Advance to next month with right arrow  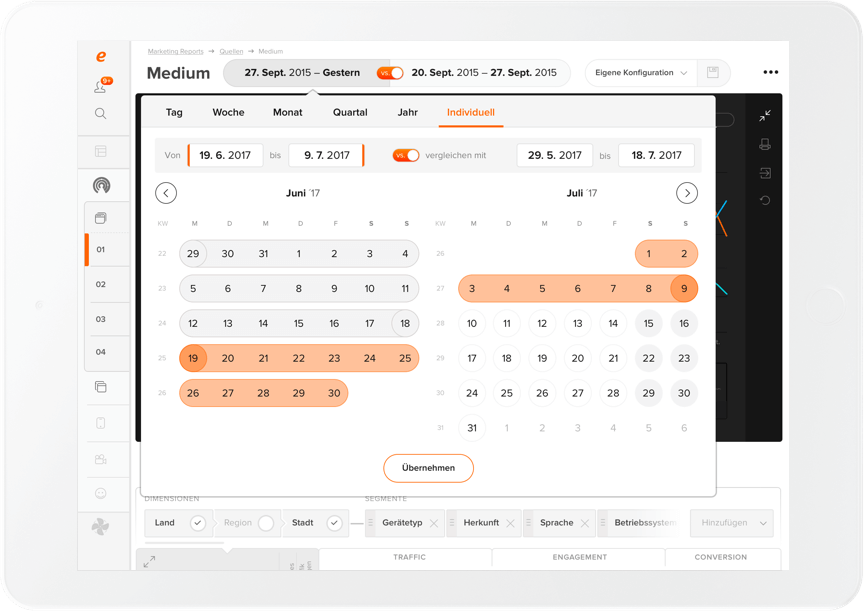(686, 193)
